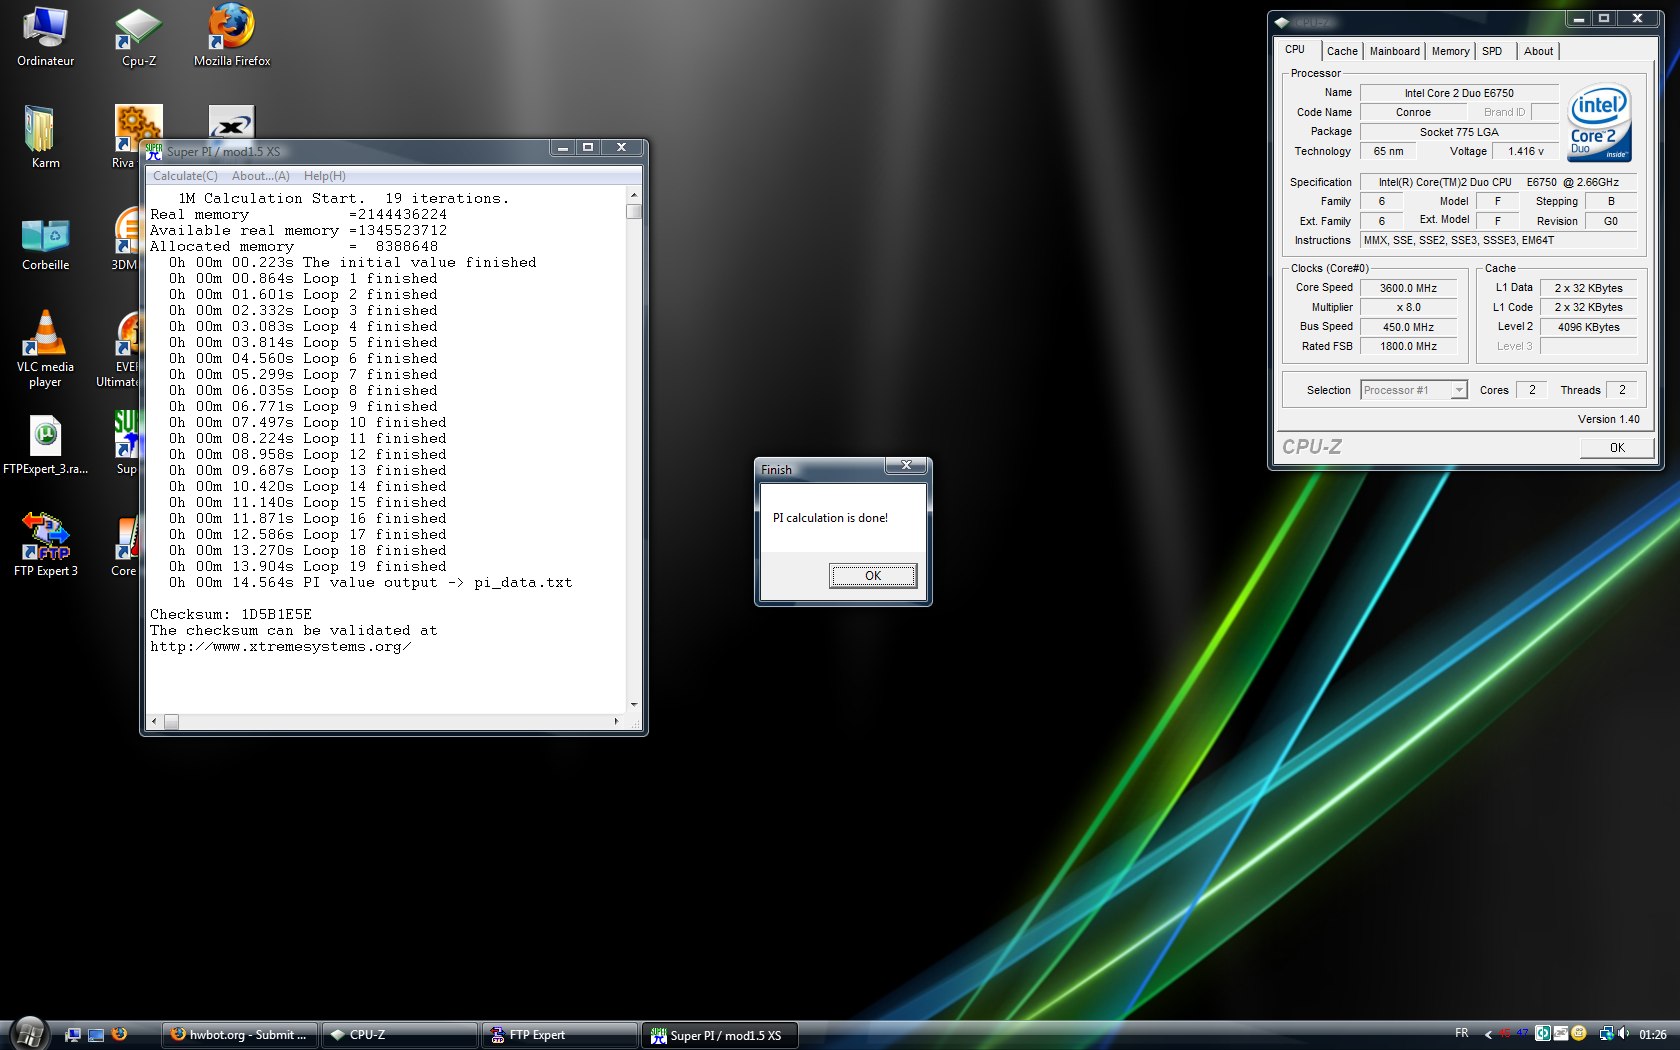Viewport: 1680px width, 1050px height.
Task: Switch to hwbot.org - Submit taskbar button
Action: point(239,1035)
